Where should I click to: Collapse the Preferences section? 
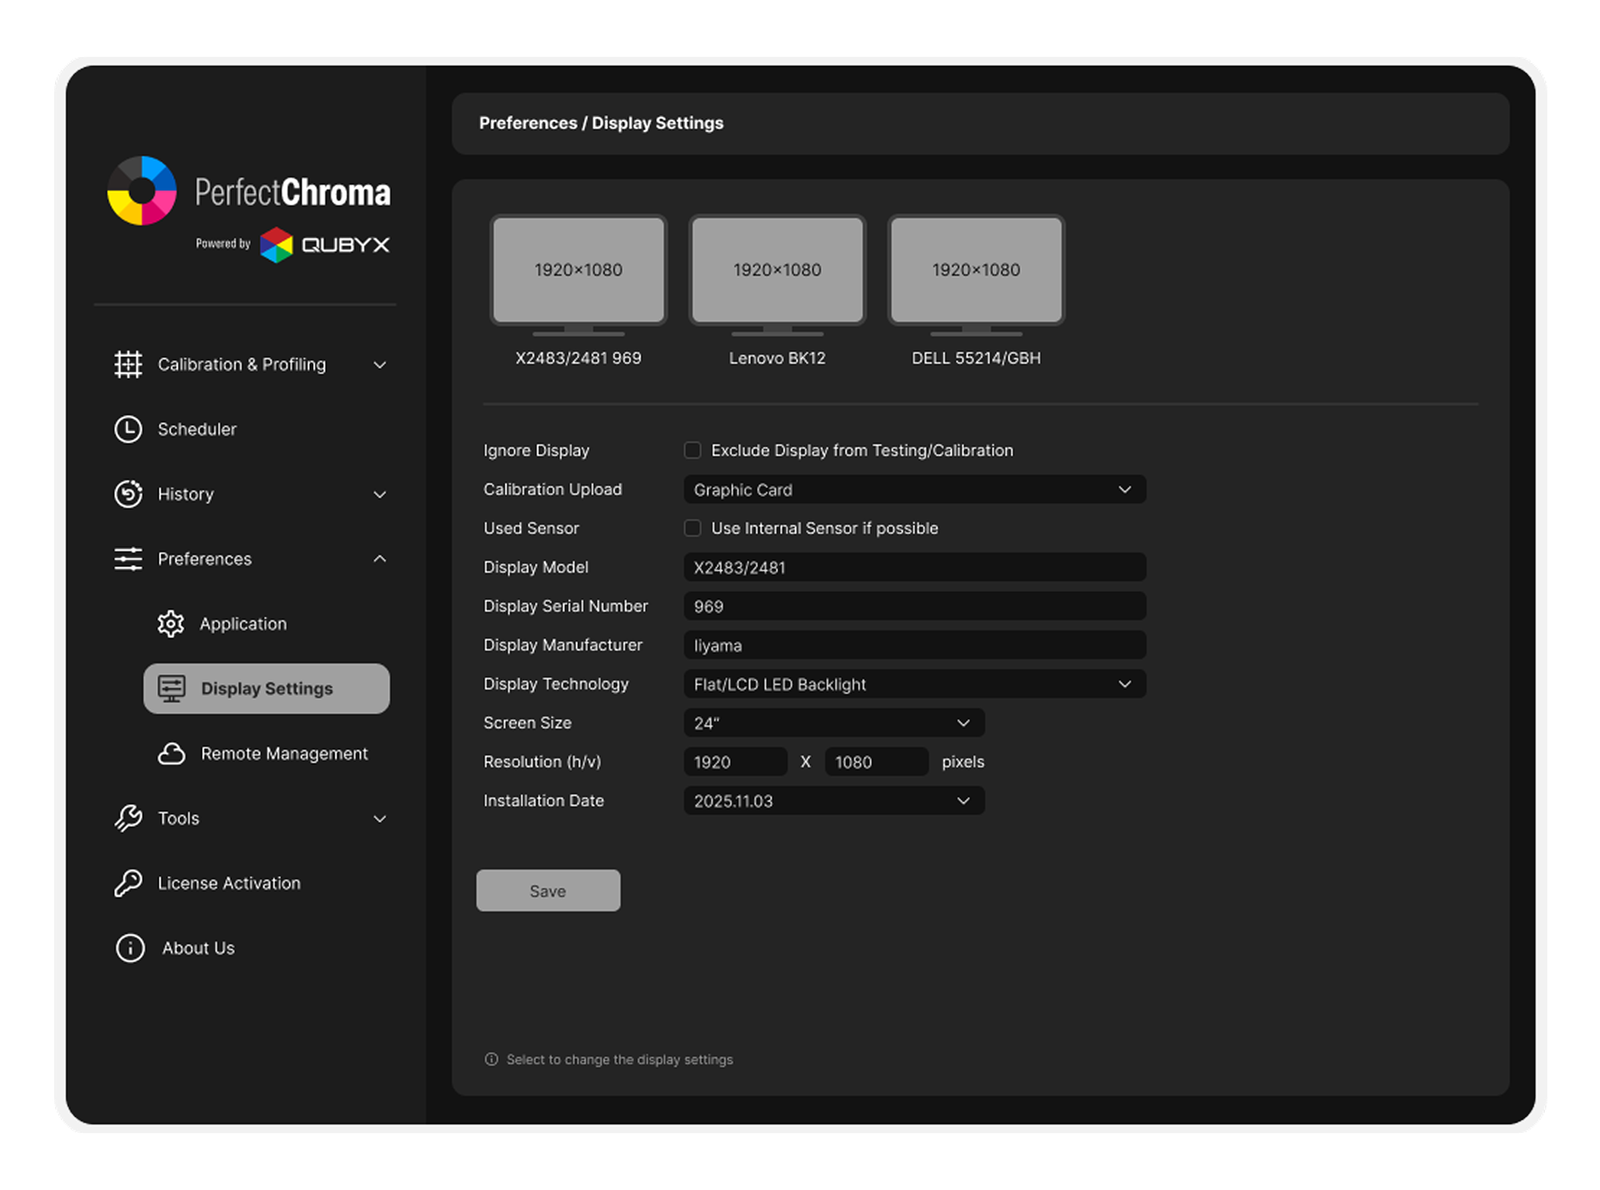point(380,559)
